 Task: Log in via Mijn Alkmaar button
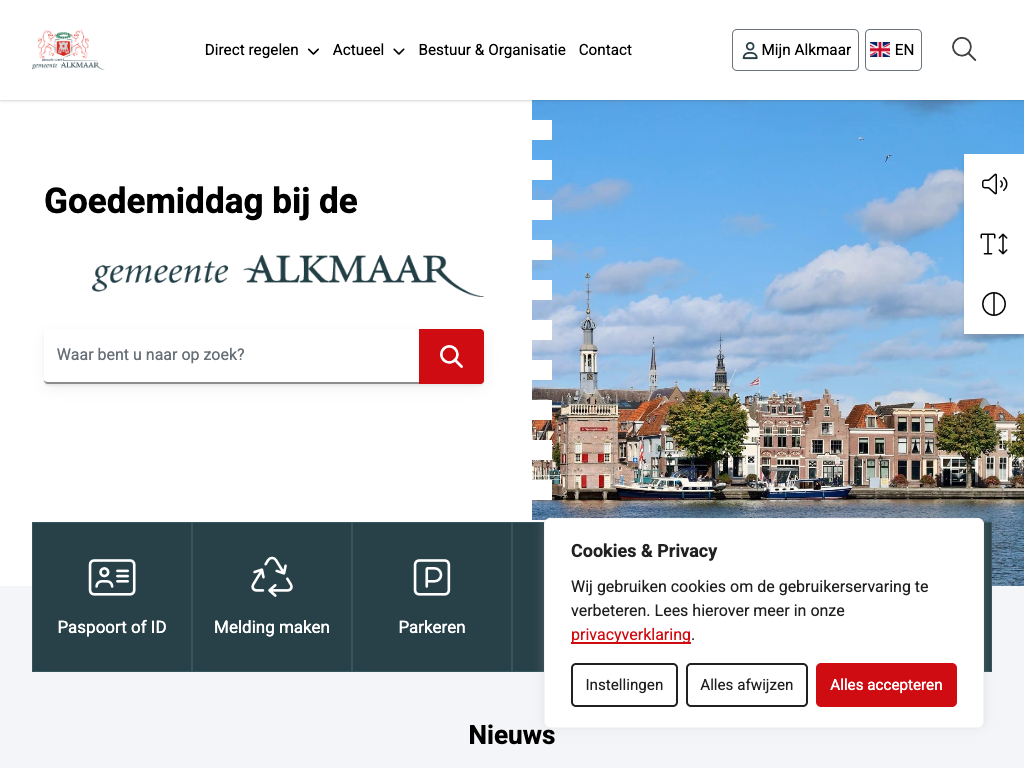[x=795, y=50]
